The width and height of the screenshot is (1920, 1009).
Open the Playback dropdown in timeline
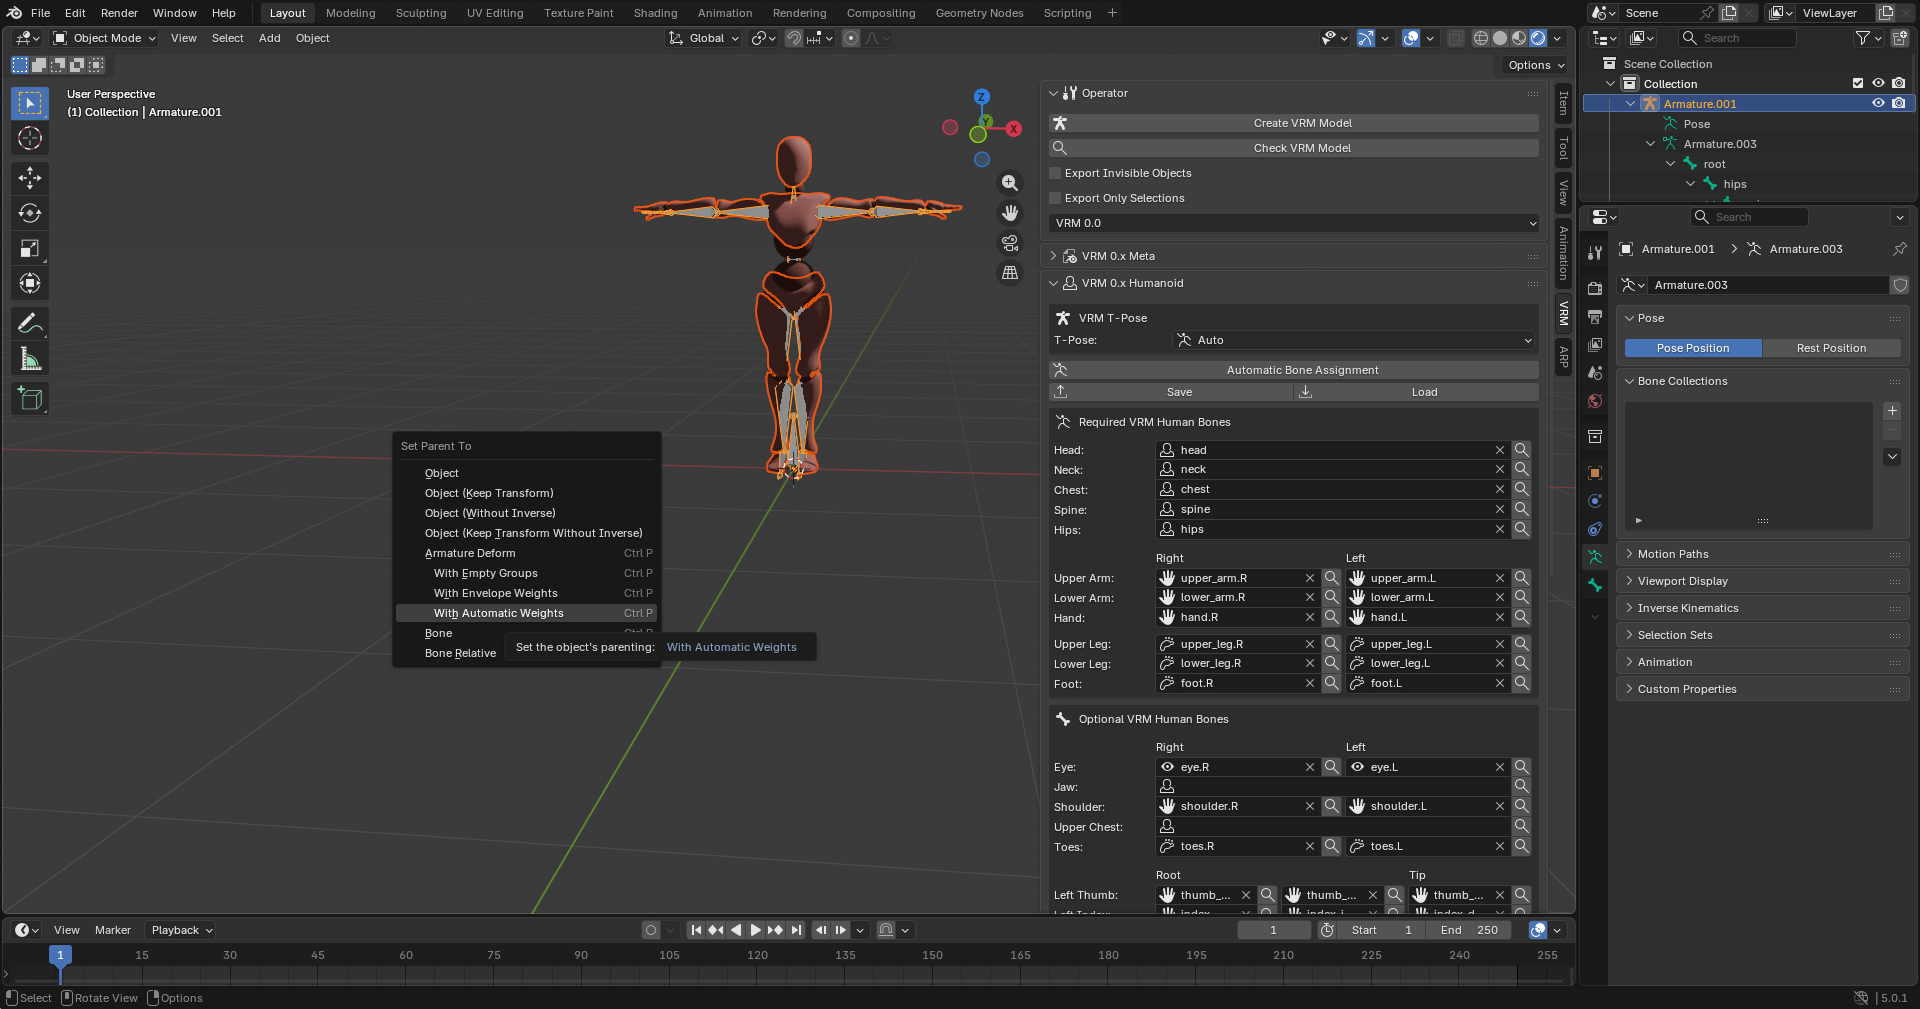pyautogui.click(x=181, y=930)
